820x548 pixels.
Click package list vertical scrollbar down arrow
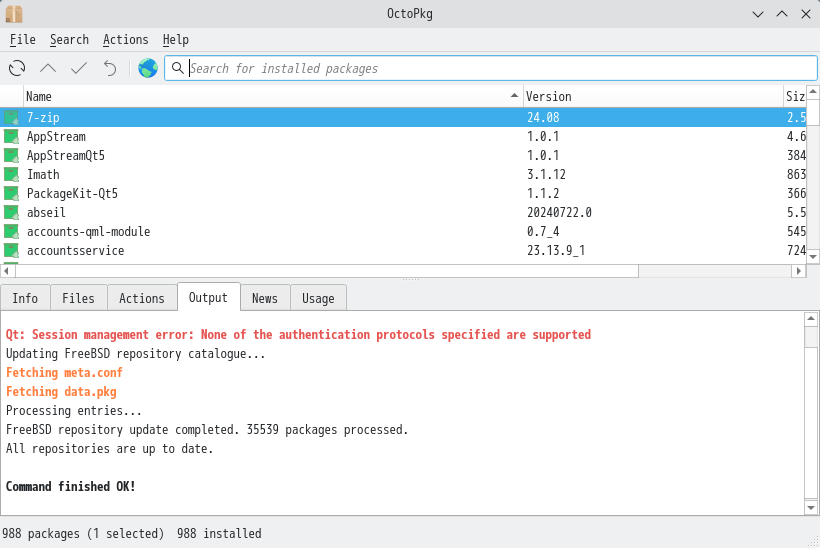(x=813, y=257)
